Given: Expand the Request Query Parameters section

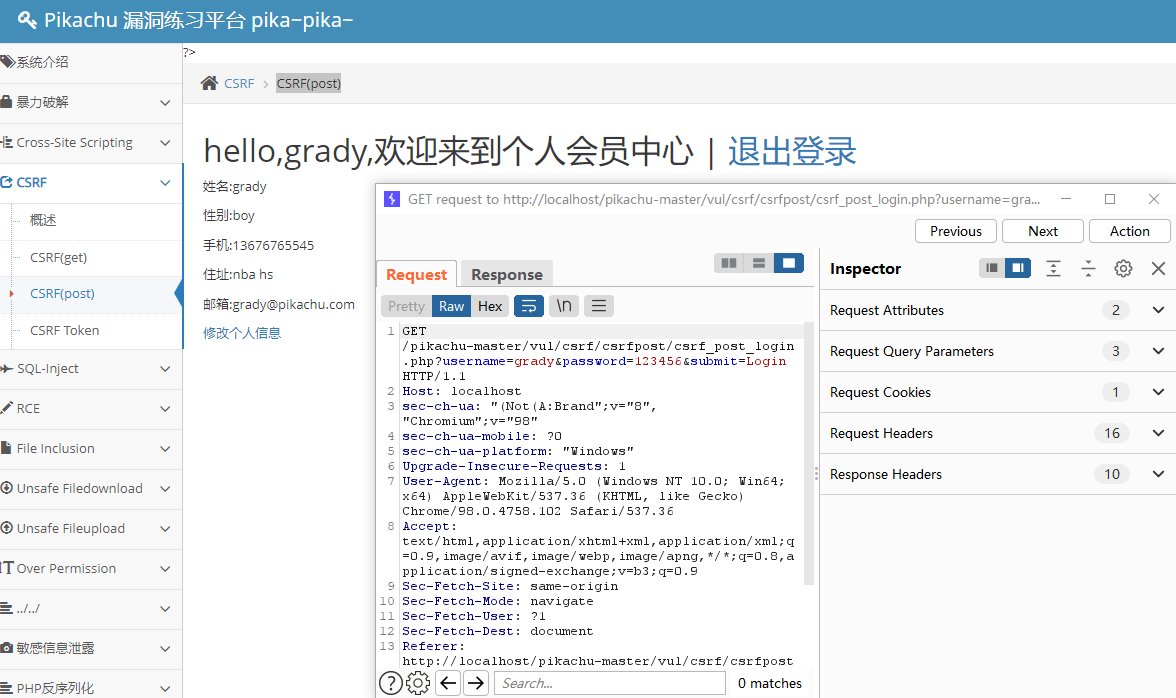Looking at the screenshot, I should pos(1158,351).
